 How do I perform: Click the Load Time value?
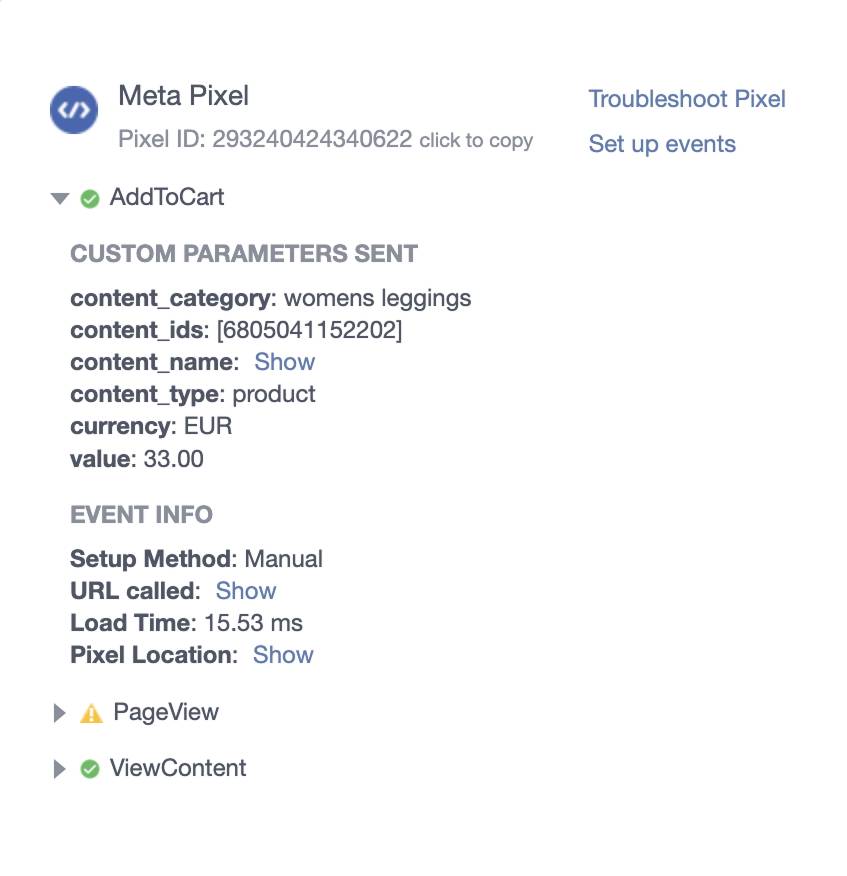tap(253, 623)
